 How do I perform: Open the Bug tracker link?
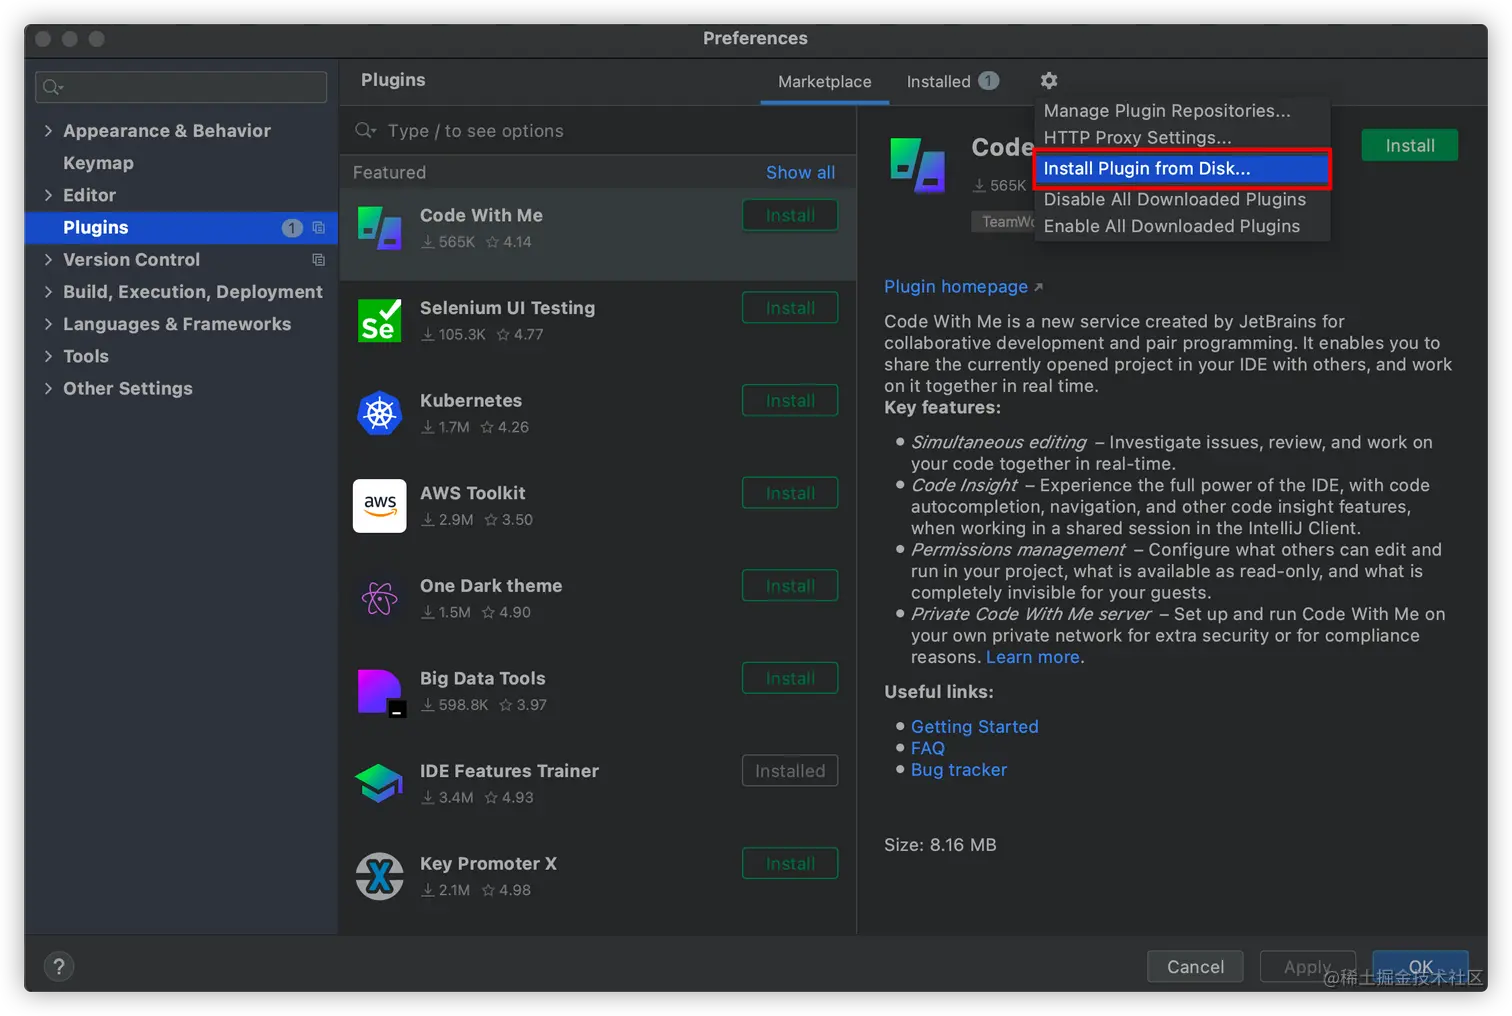958,770
